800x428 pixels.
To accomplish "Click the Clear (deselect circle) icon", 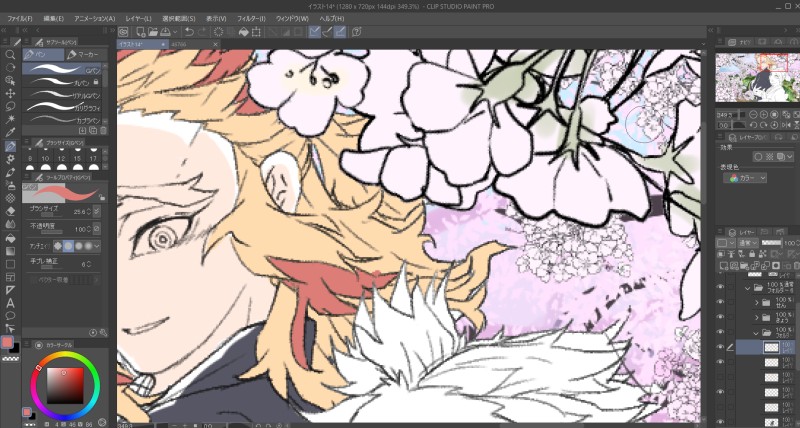I will click(x=218, y=32).
